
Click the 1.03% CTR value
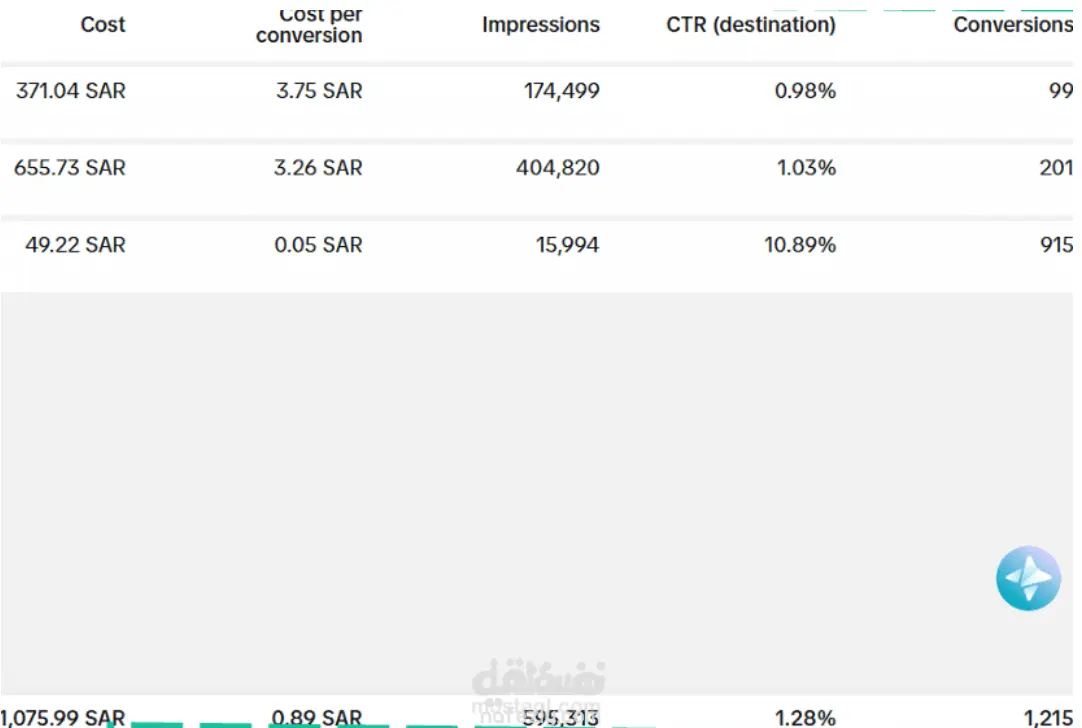click(x=806, y=168)
